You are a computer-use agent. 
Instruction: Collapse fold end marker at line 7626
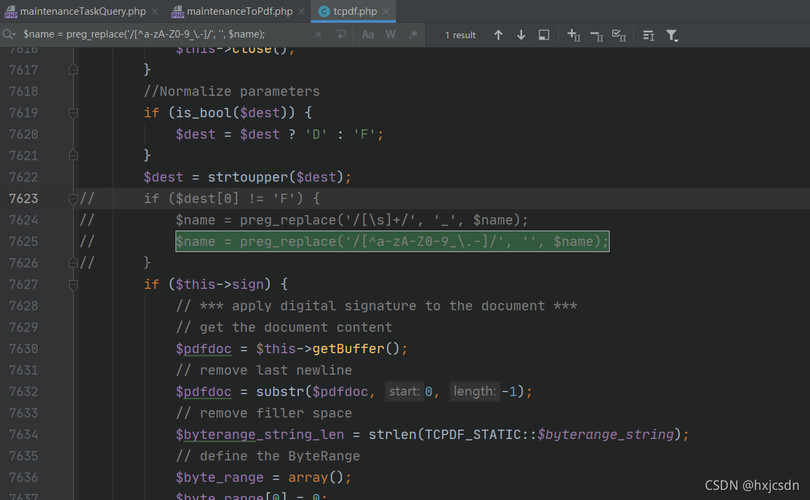(73, 262)
